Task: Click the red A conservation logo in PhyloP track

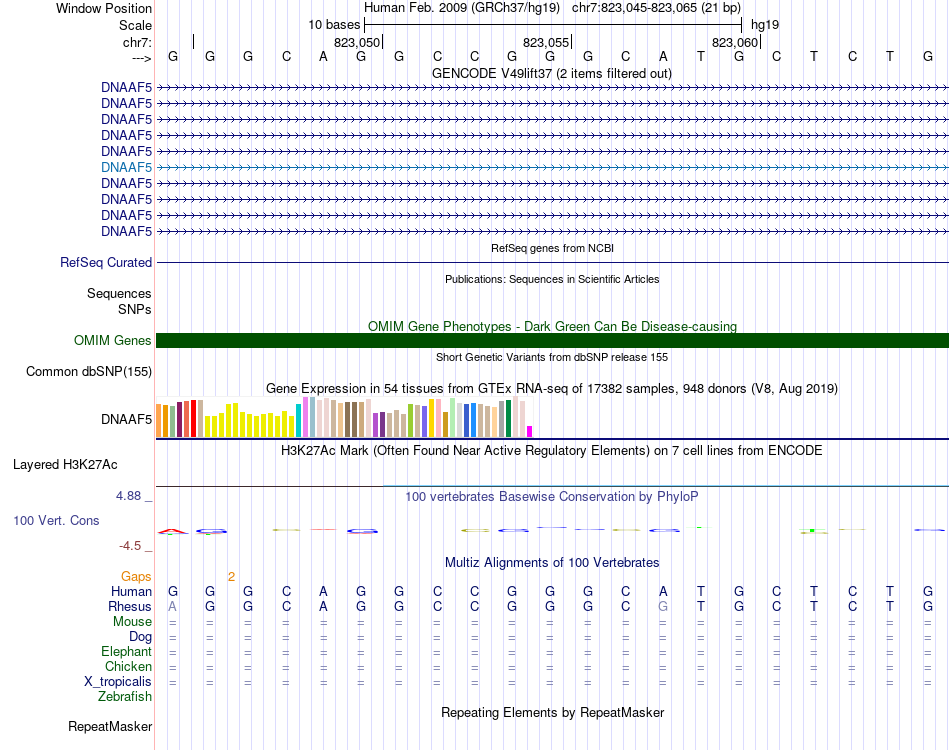Action: click(173, 532)
